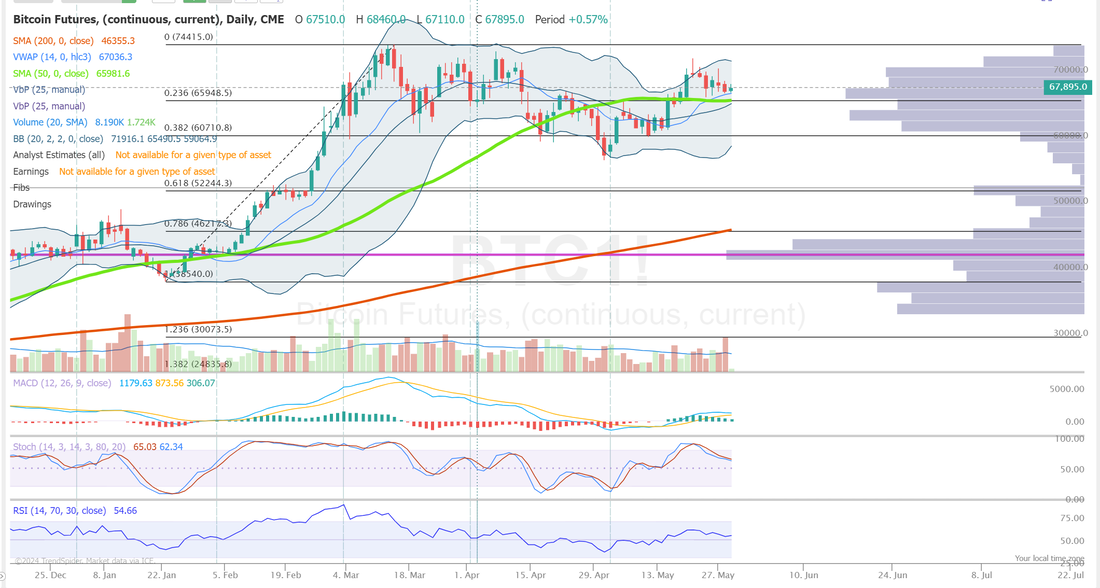
Task: Click the 1. Apr date on time axis
Action: pyautogui.click(x=467, y=575)
